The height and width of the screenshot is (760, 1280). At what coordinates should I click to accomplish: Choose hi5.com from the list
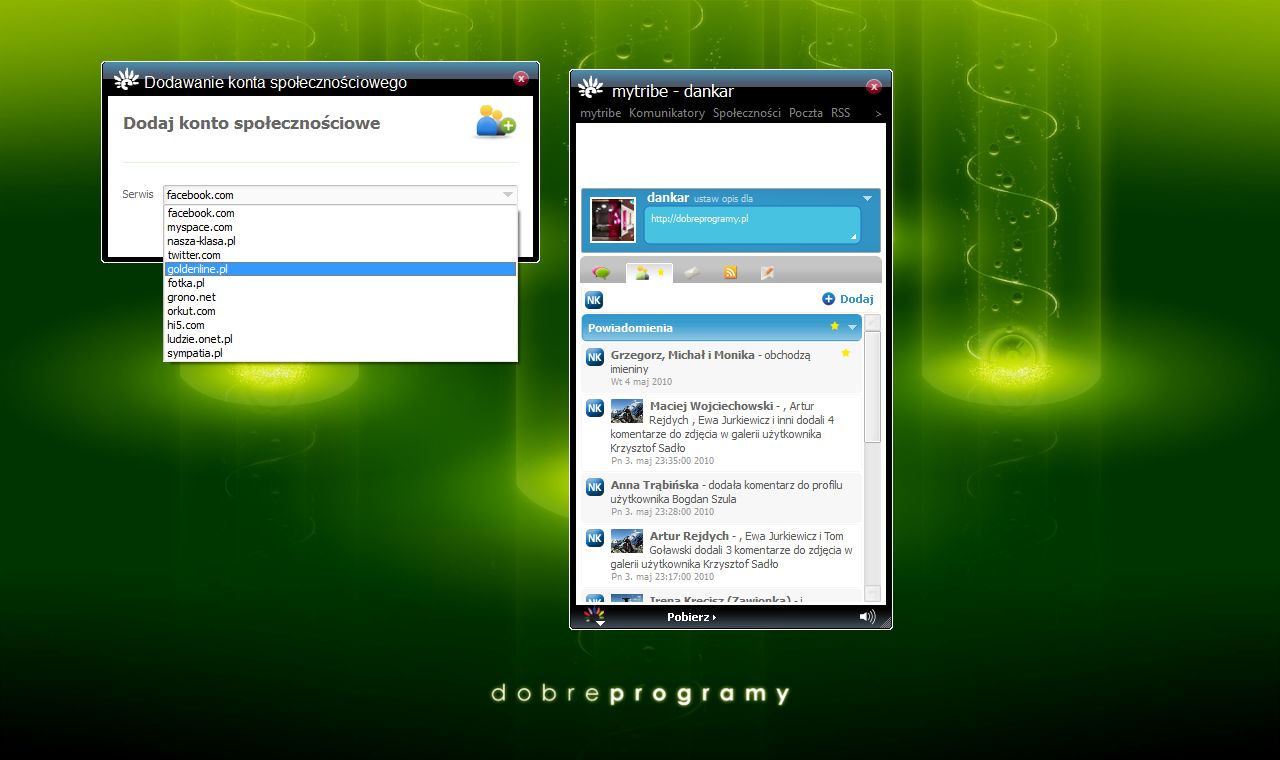(x=340, y=325)
